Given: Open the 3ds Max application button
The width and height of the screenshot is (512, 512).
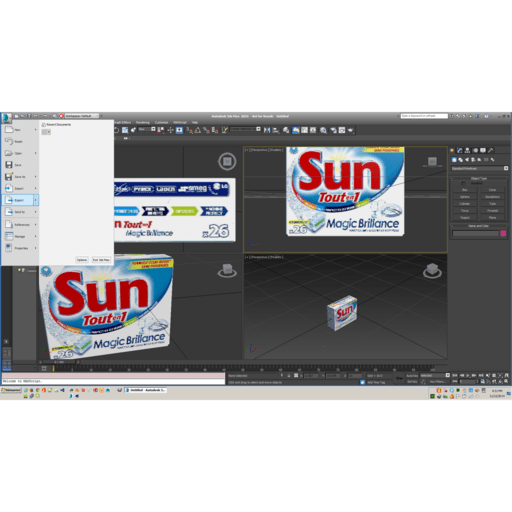Looking at the screenshot, I should coord(7,118).
